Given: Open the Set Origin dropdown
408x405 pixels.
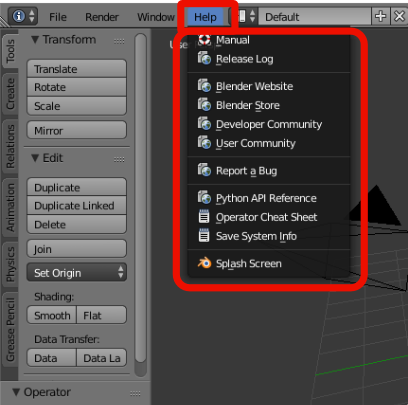Looking at the screenshot, I should (x=77, y=273).
